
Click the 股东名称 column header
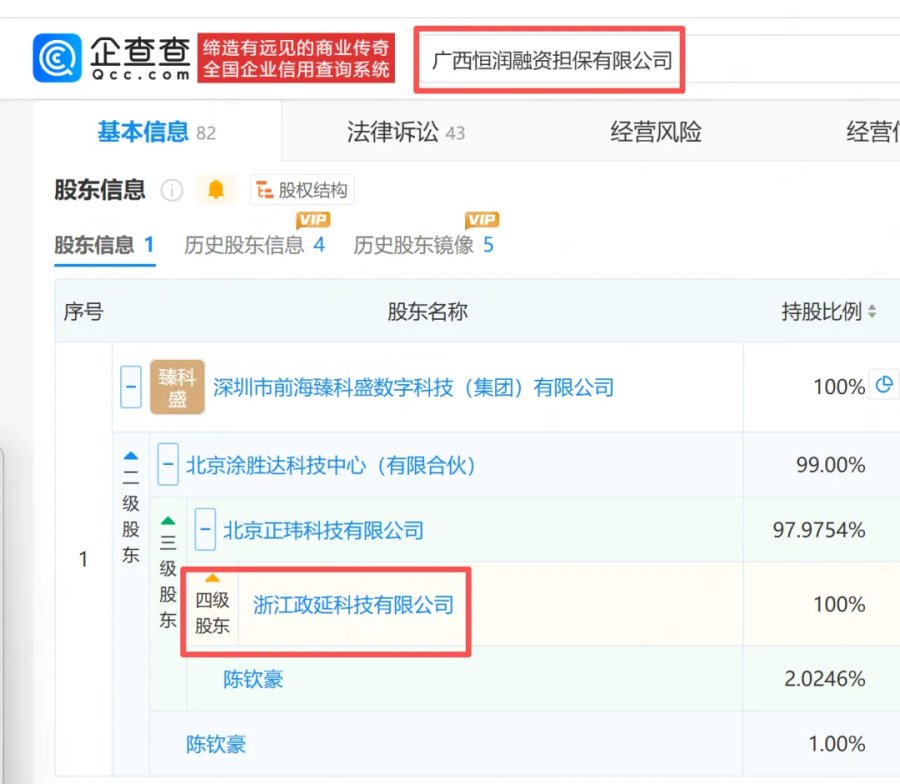427,312
